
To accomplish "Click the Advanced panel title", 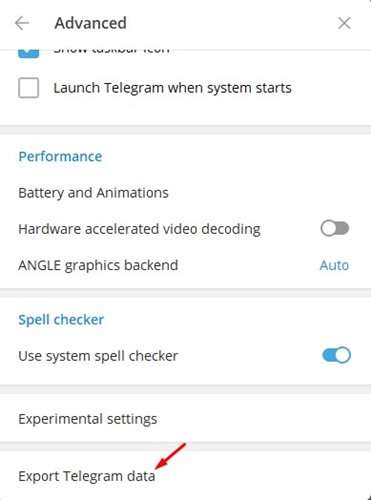I will point(90,23).
